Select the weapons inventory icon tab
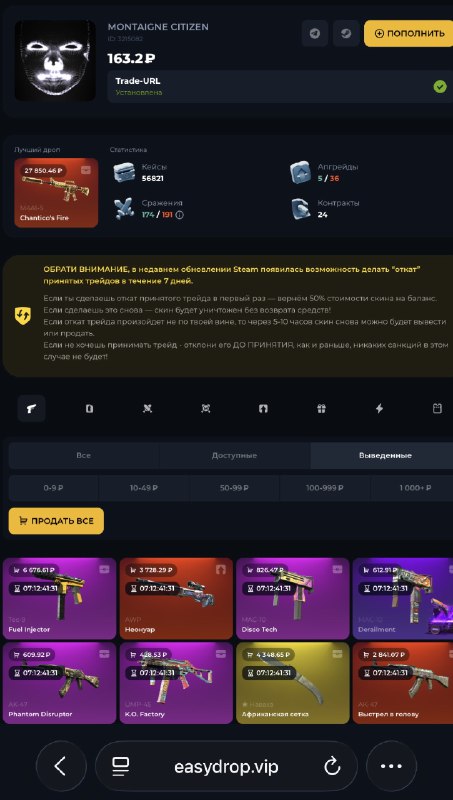Image resolution: width=453 pixels, height=800 pixels. [x=32, y=409]
